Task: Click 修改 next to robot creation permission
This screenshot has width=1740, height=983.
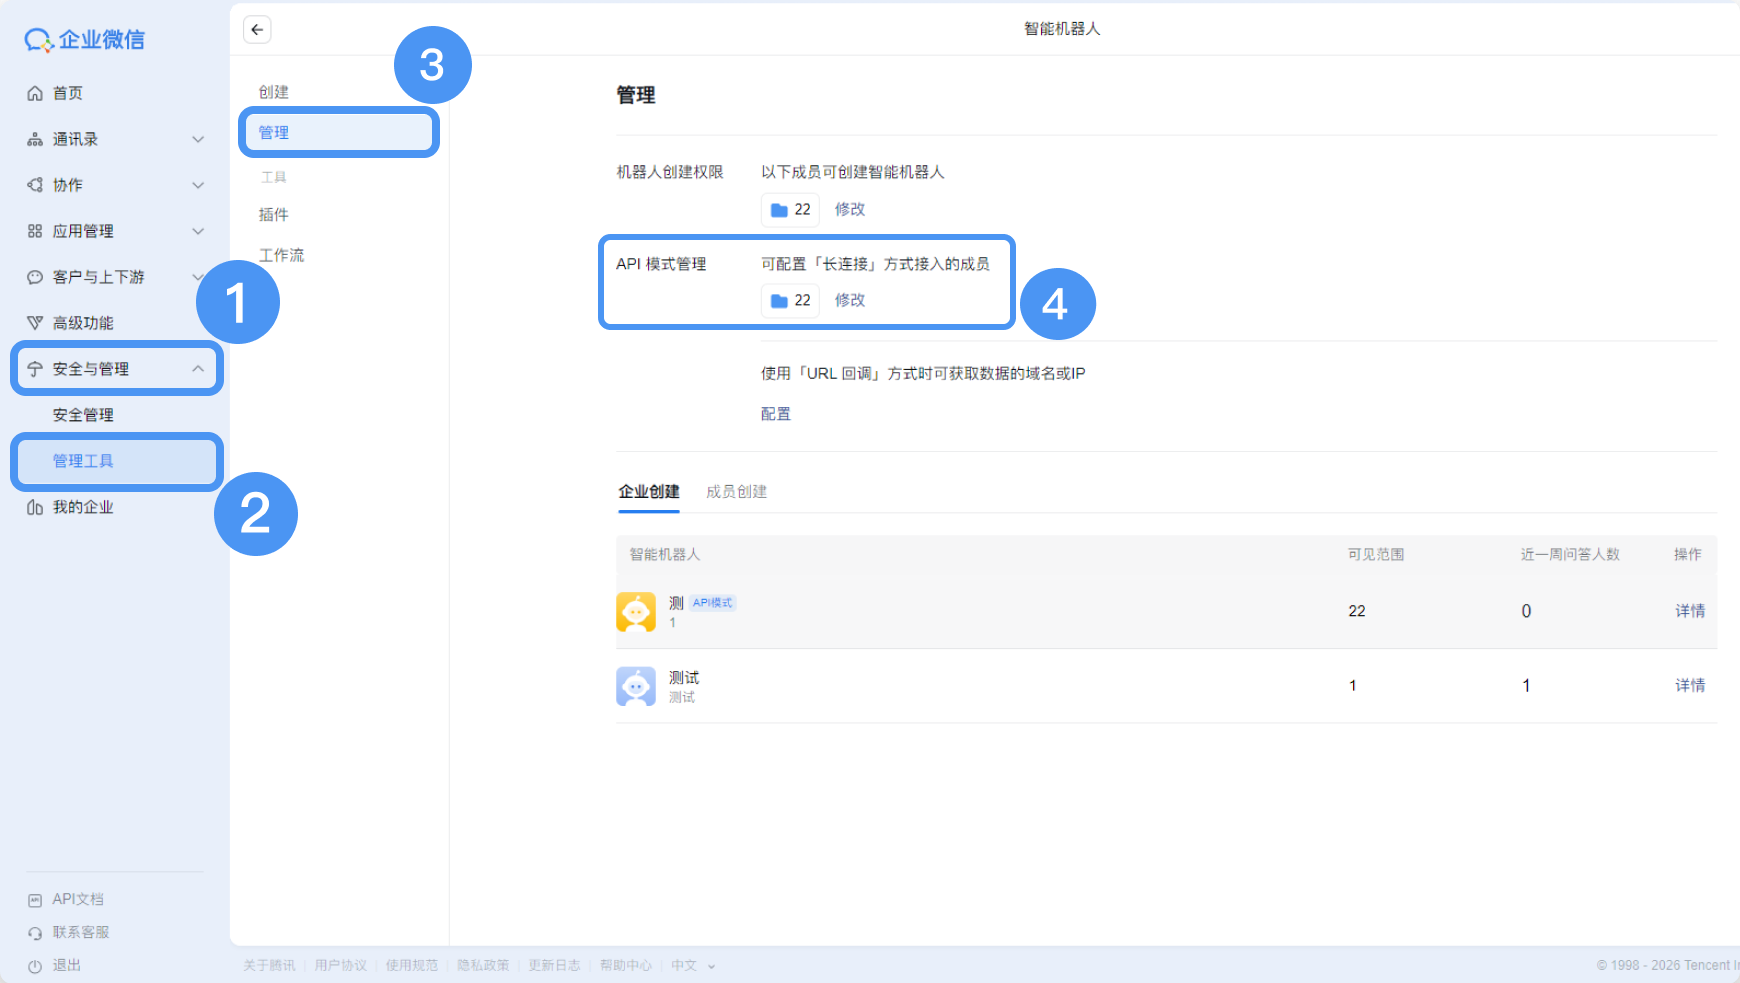Action: [849, 209]
